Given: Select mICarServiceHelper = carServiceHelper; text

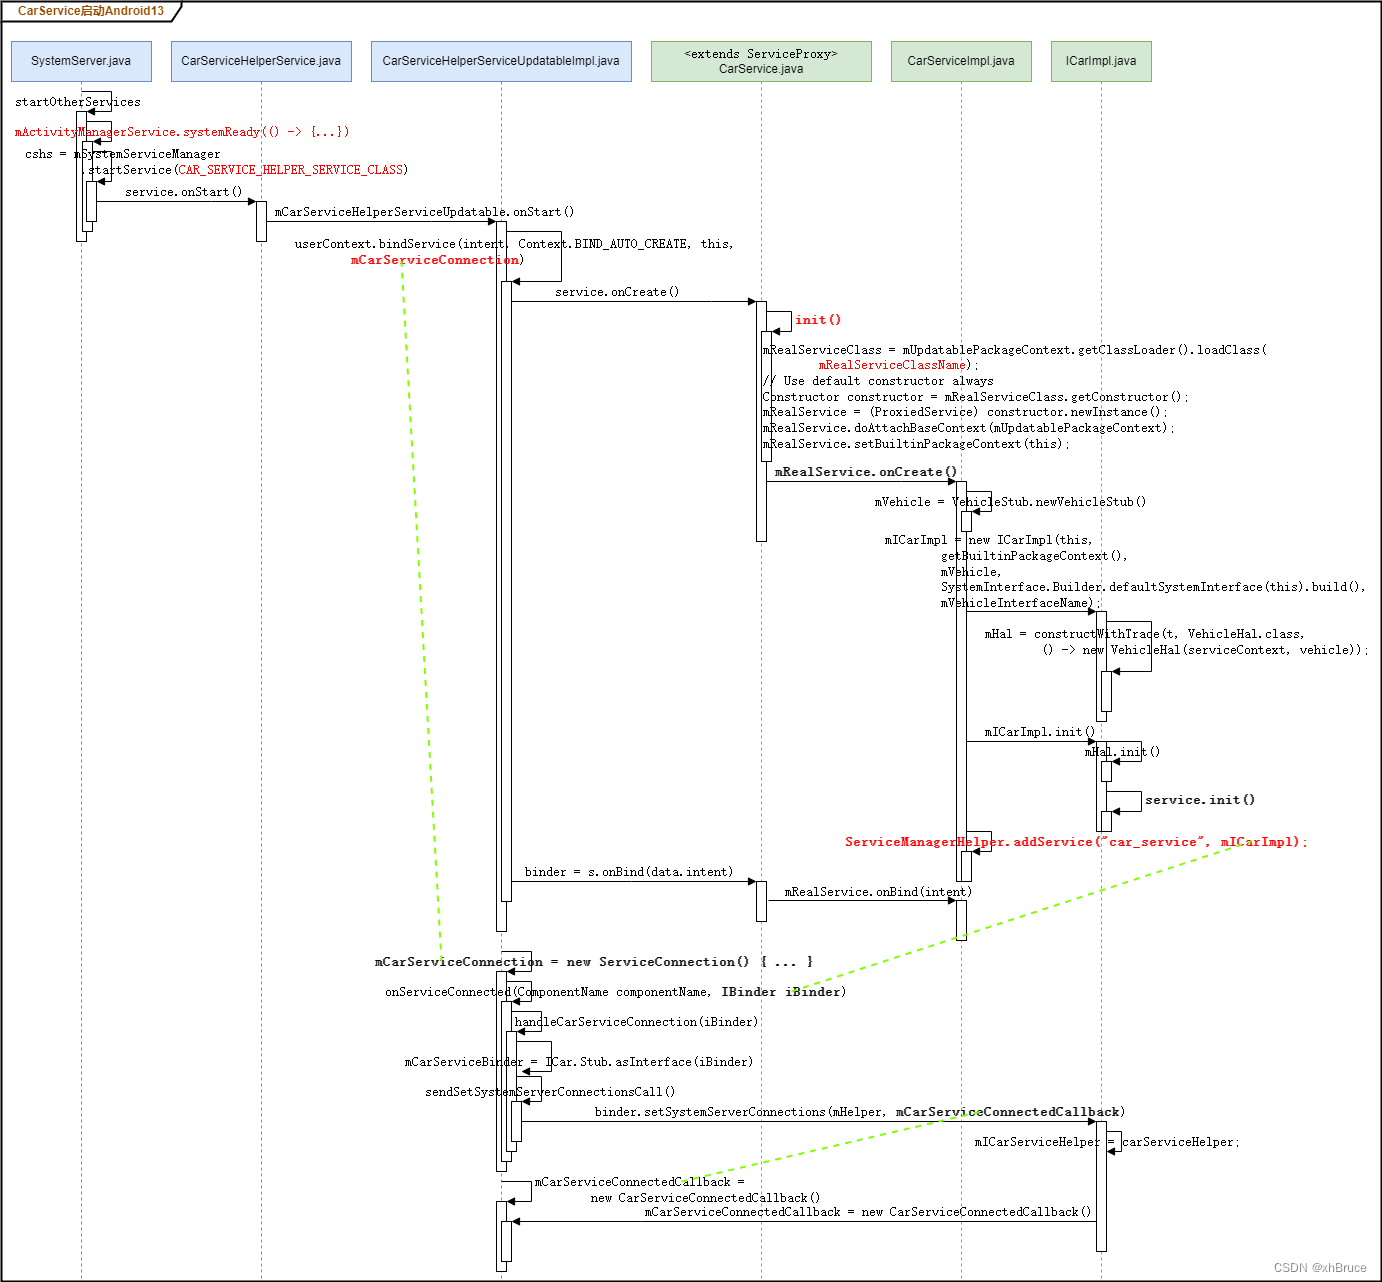Looking at the screenshot, I should coord(1107,1142).
